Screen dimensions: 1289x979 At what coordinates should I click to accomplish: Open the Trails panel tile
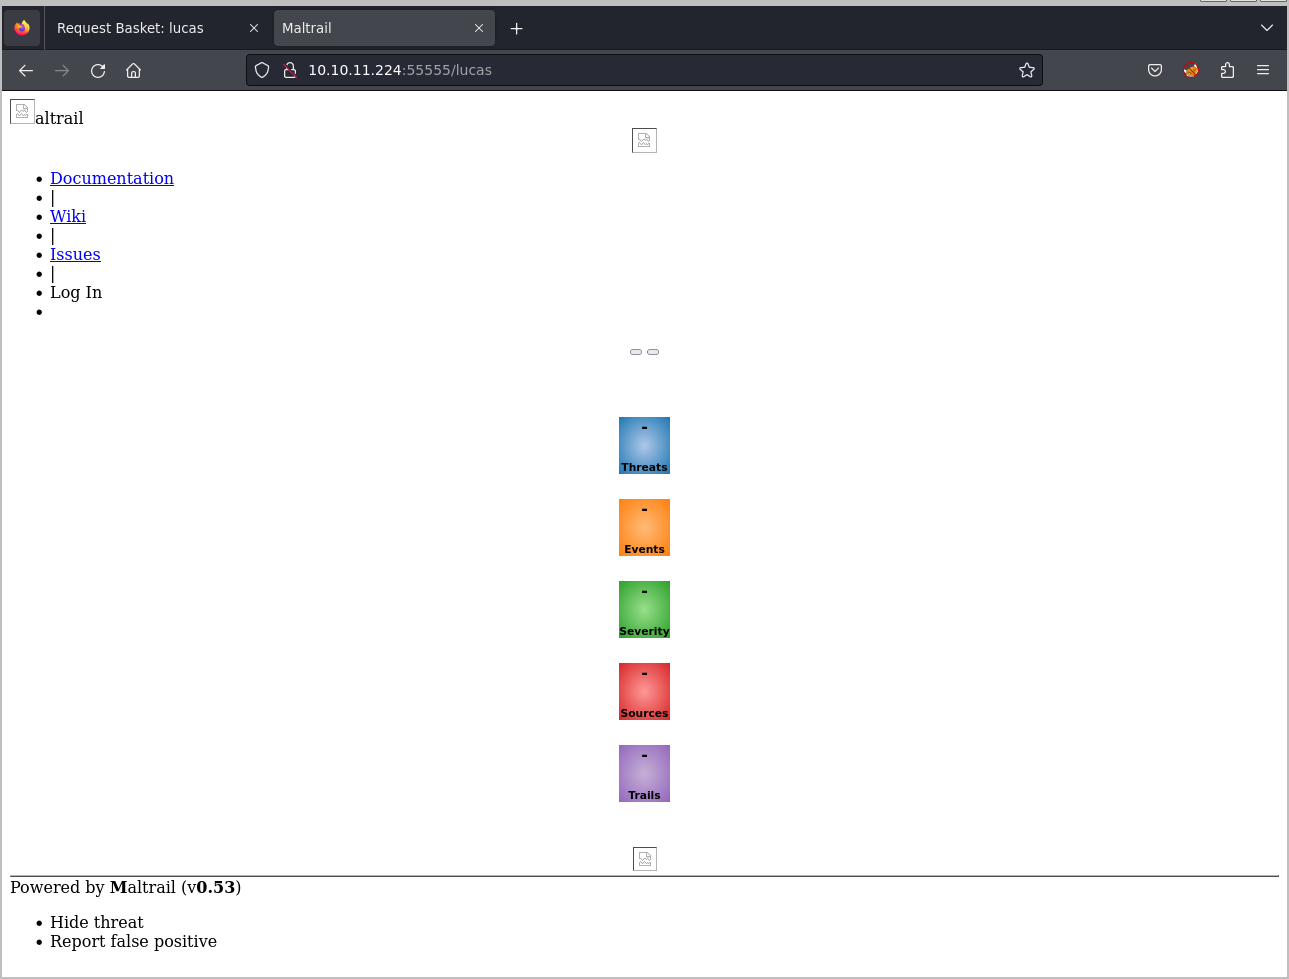[644, 773]
